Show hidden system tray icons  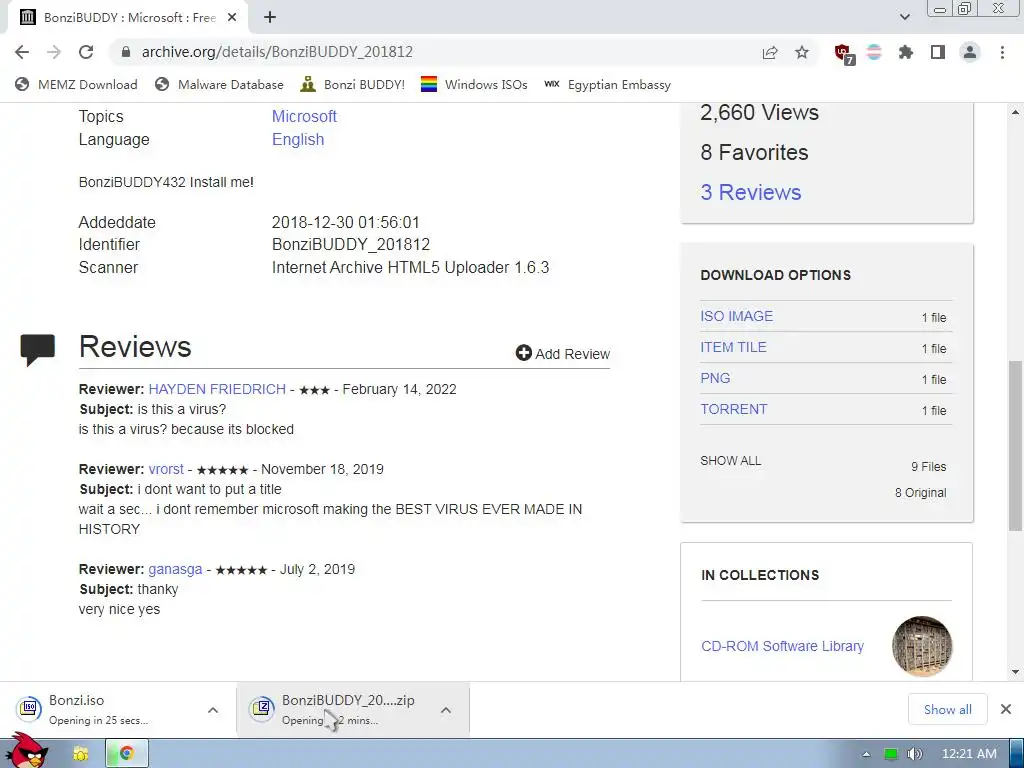[x=867, y=754]
